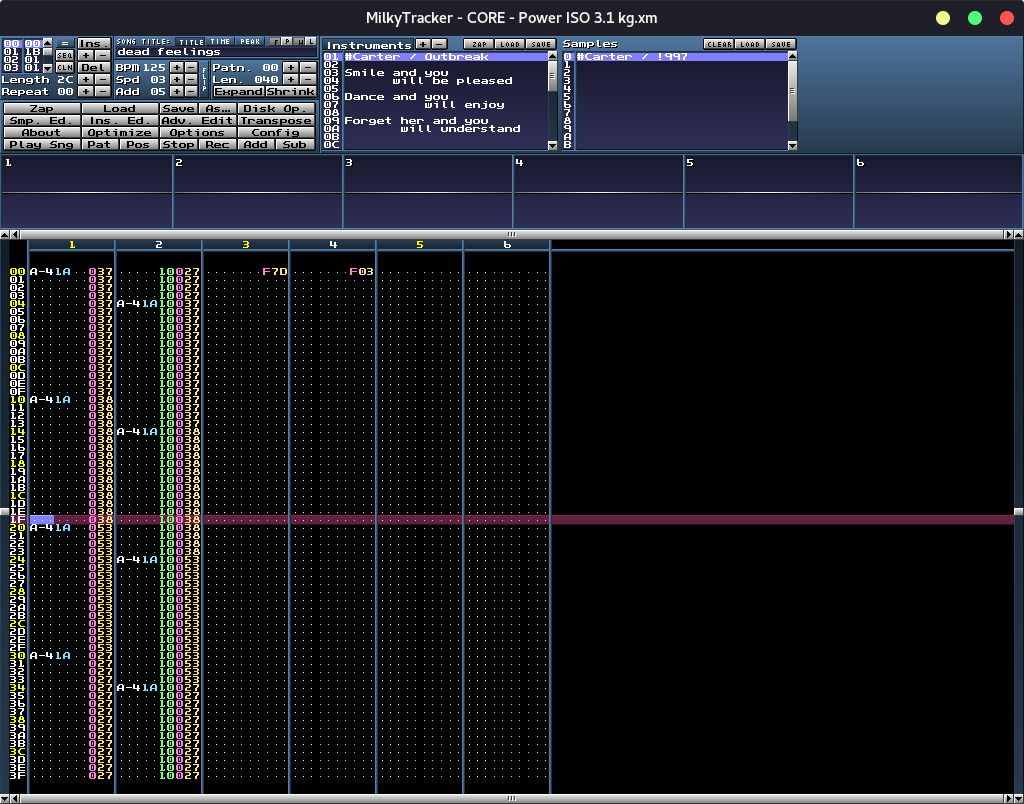Switch to the PEAK tab
The height and width of the screenshot is (804, 1024).
coord(249,42)
